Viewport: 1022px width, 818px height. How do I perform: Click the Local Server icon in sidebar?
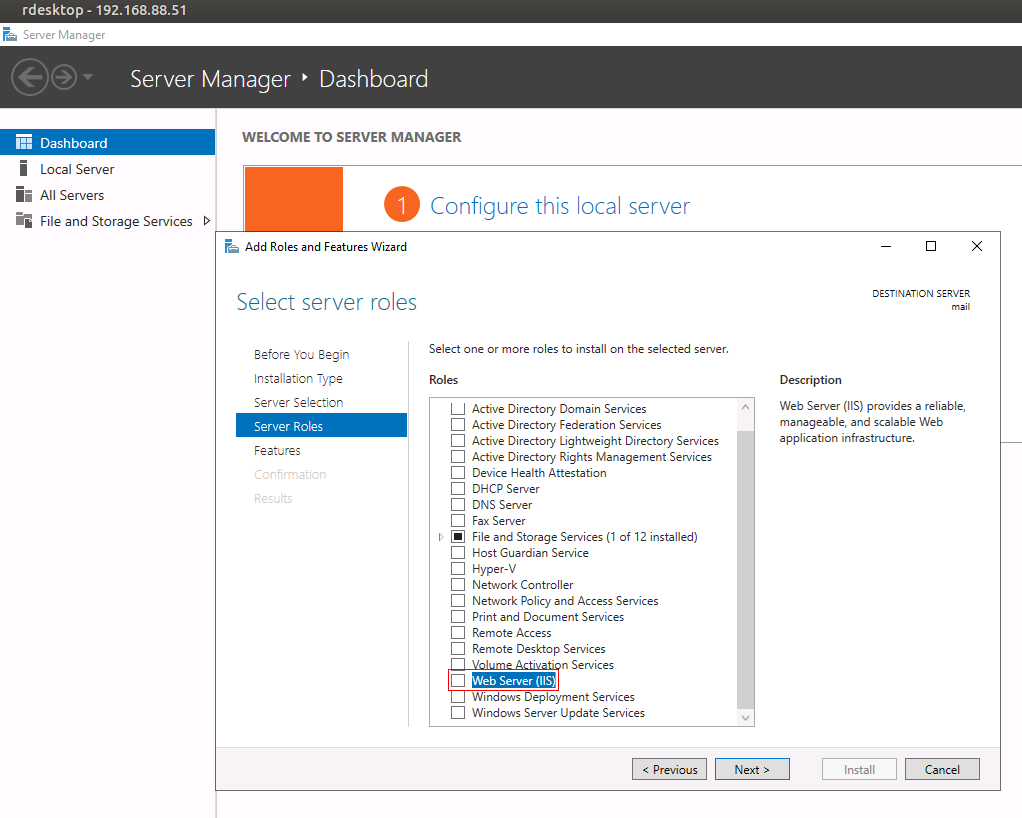23,168
